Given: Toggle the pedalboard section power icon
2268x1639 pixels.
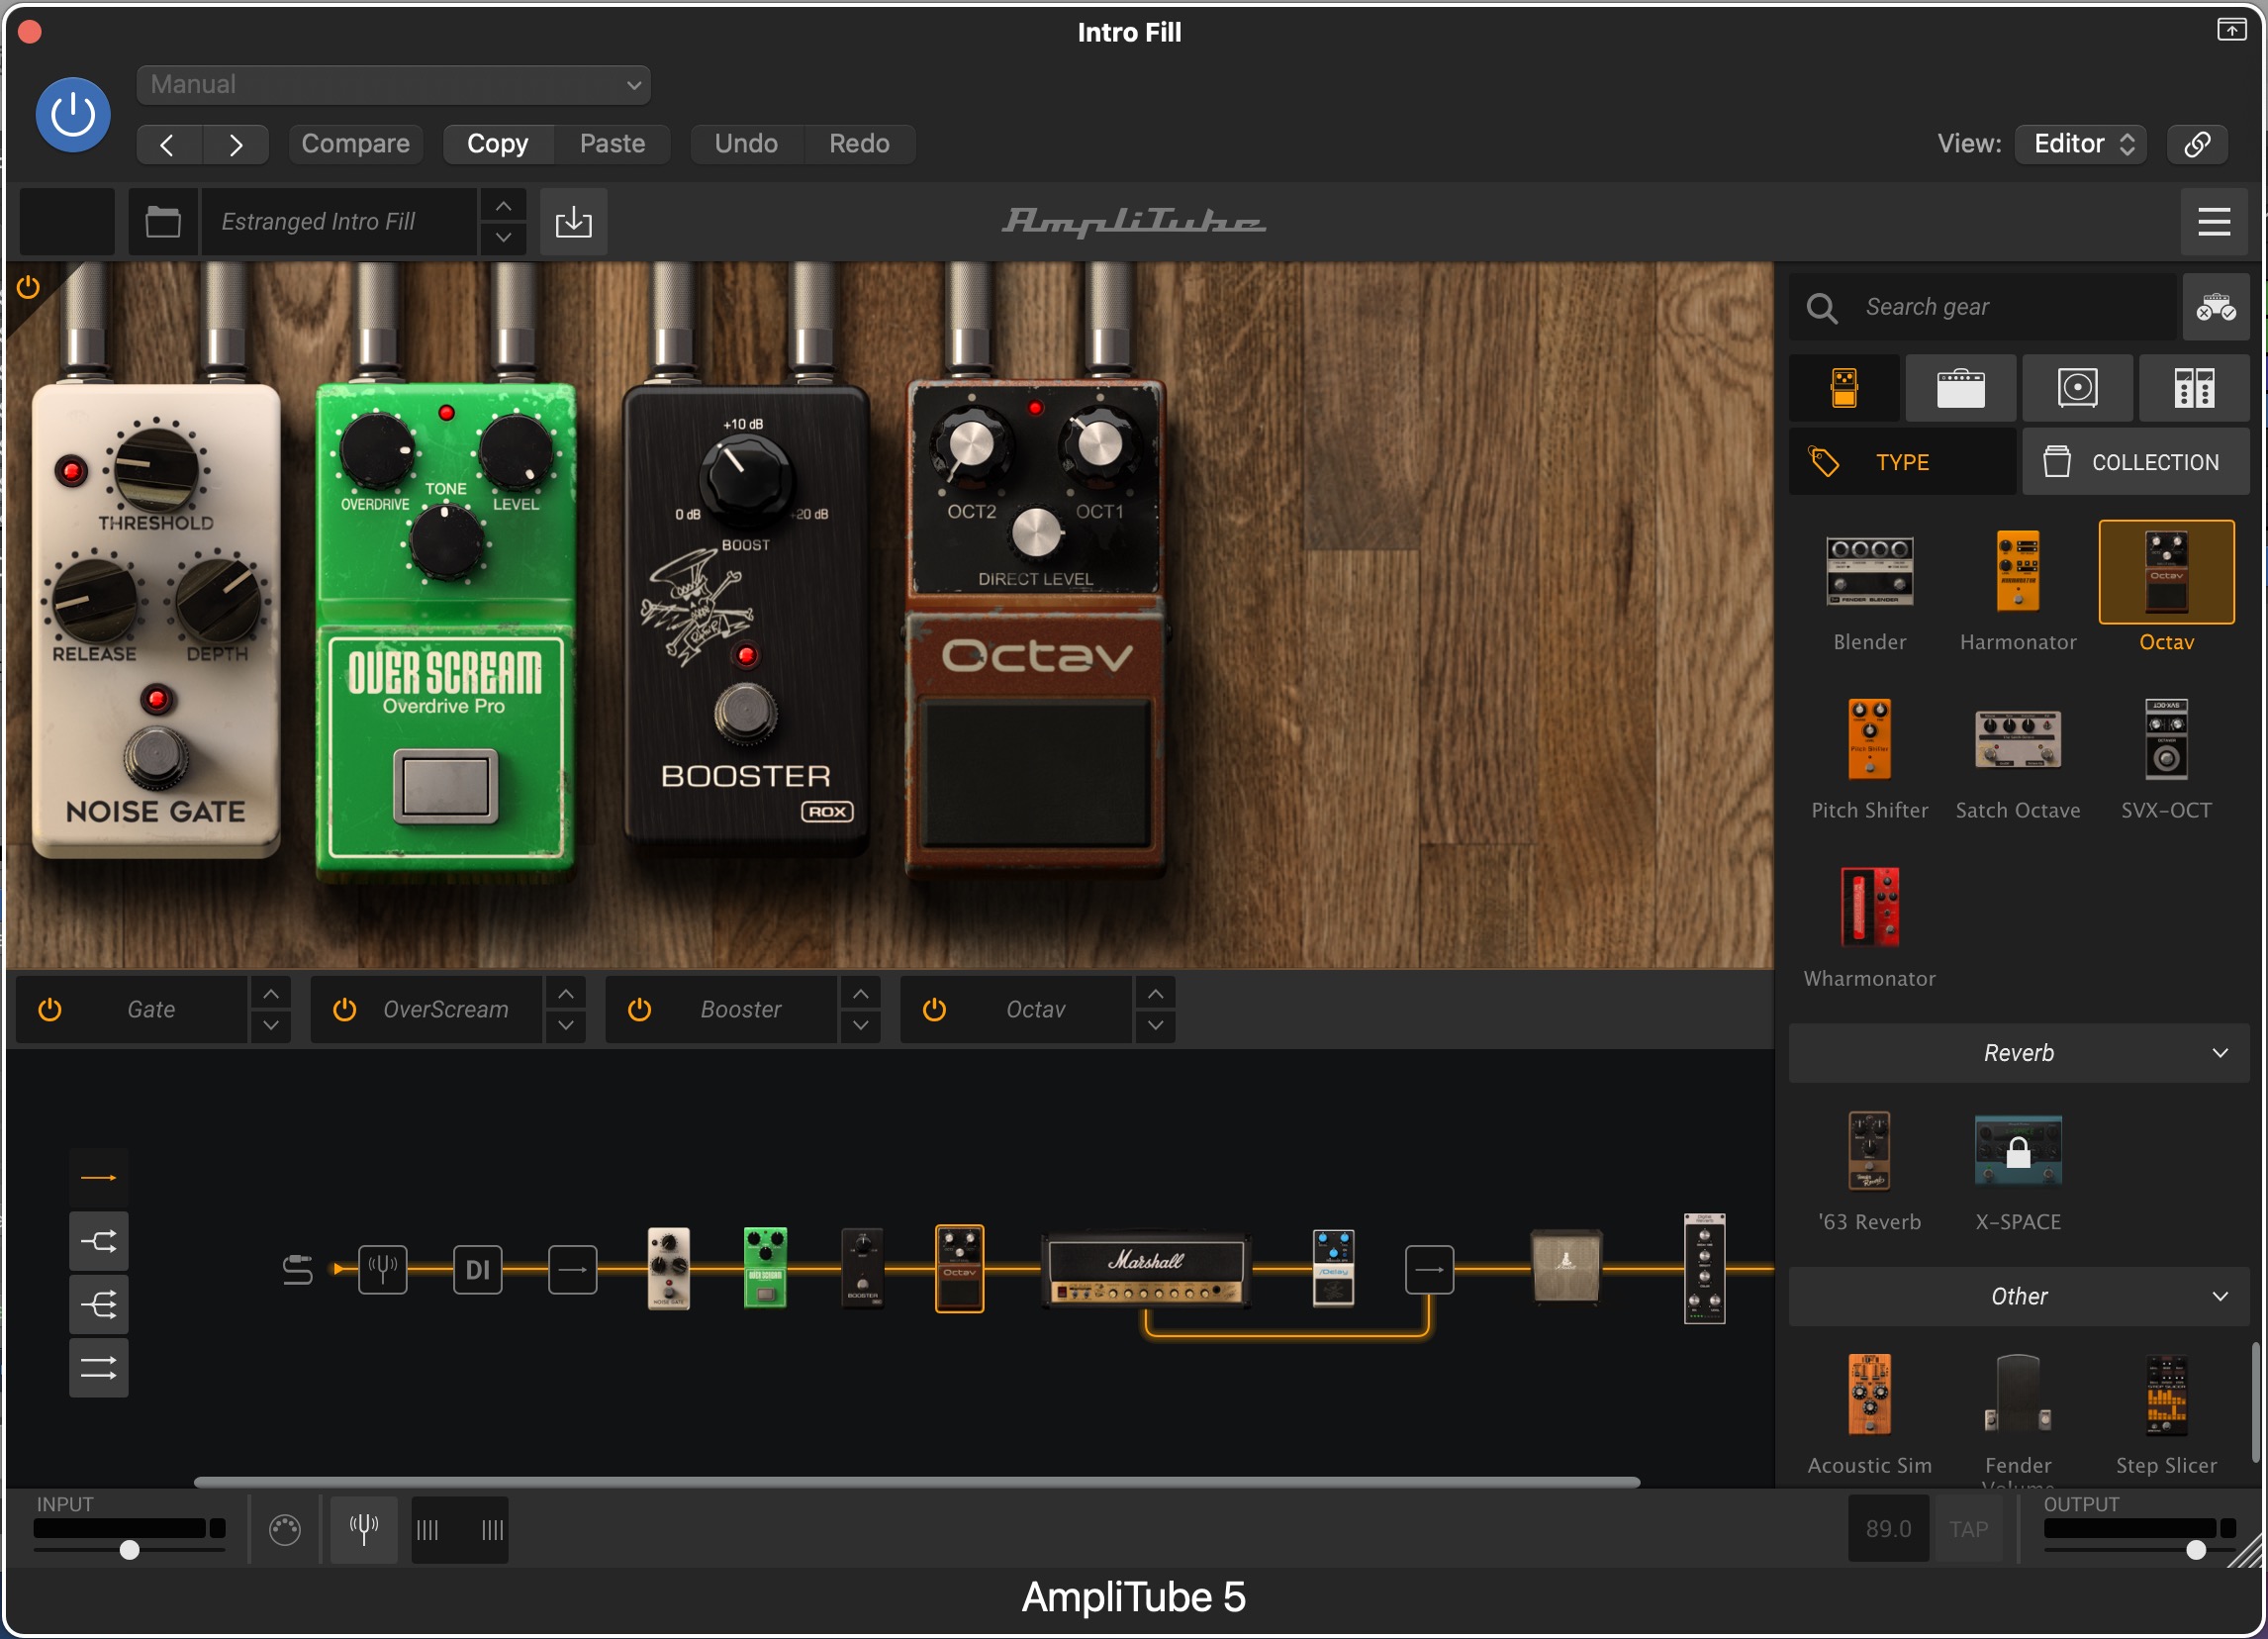Looking at the screenshot, I should [28, 288].
